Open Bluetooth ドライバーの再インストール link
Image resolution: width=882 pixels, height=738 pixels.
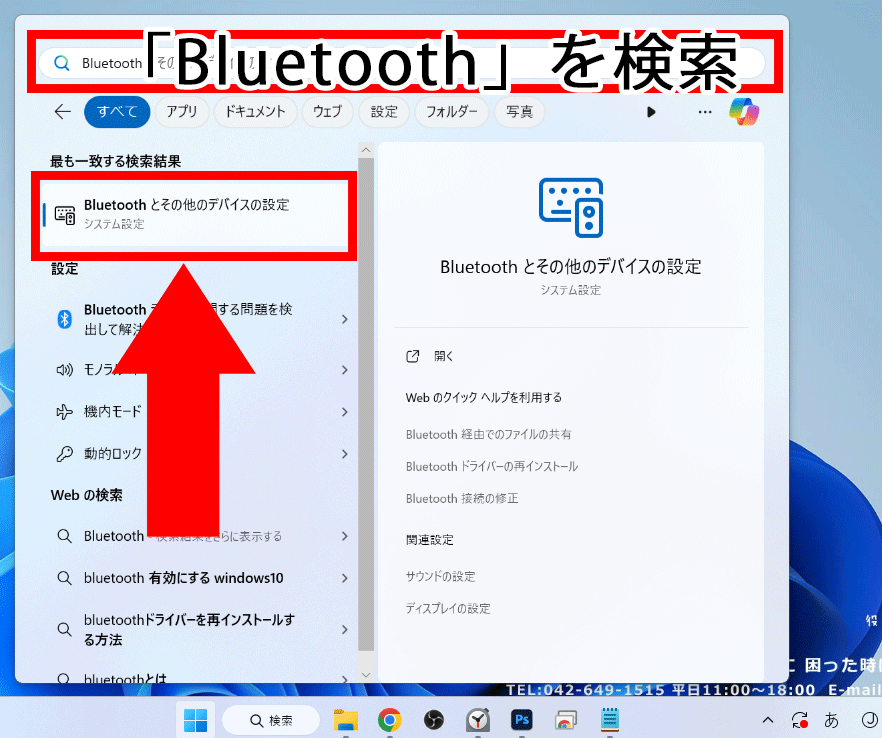[492, 466]
